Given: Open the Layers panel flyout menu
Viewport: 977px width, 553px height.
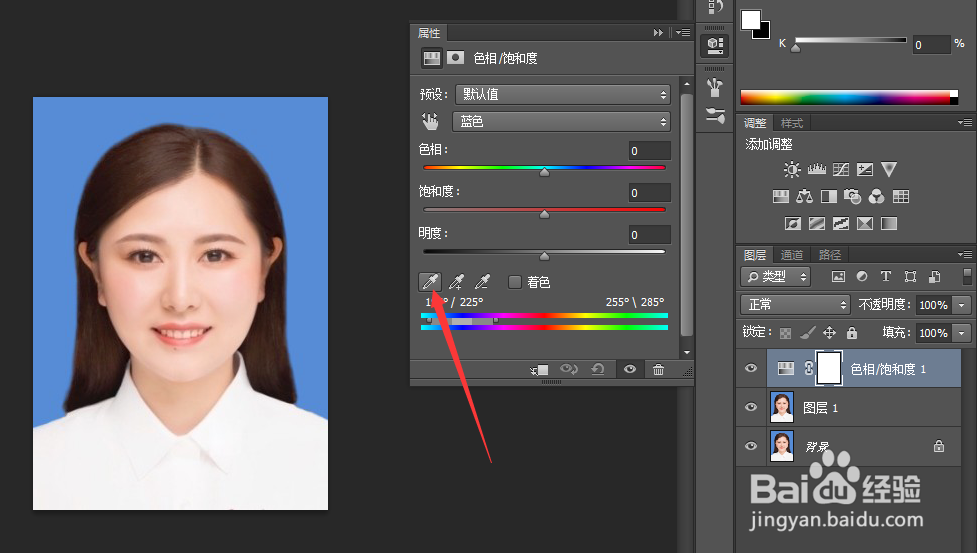Looking at the screenshot, I should (x=965, y=254).
